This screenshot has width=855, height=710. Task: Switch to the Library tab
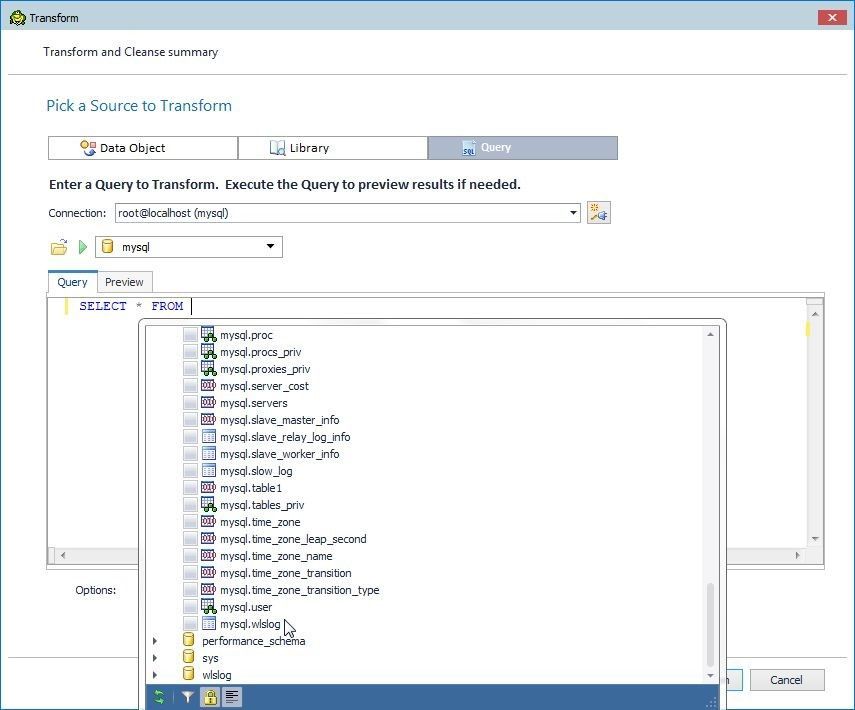pyautogui.click(x=333, y=148)
